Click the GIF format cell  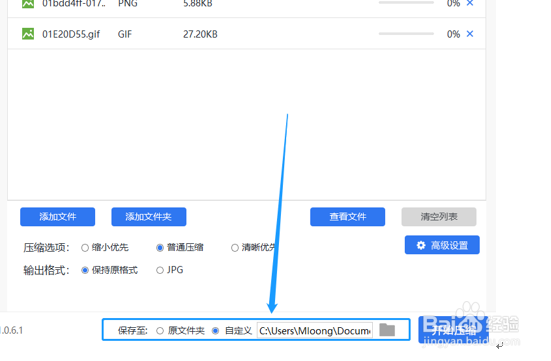point(125,34)
